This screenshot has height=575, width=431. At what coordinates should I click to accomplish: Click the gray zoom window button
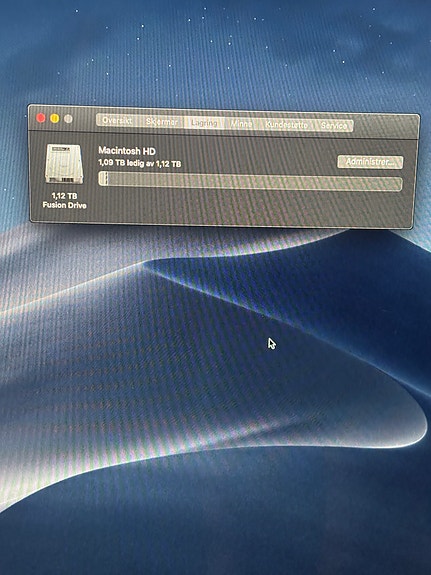[68, 119]
